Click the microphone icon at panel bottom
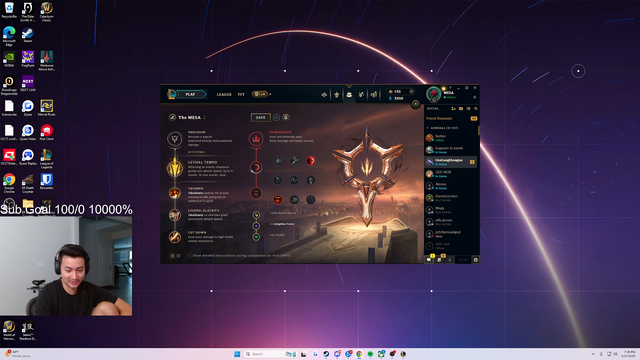640x360 pixels. 449,260
